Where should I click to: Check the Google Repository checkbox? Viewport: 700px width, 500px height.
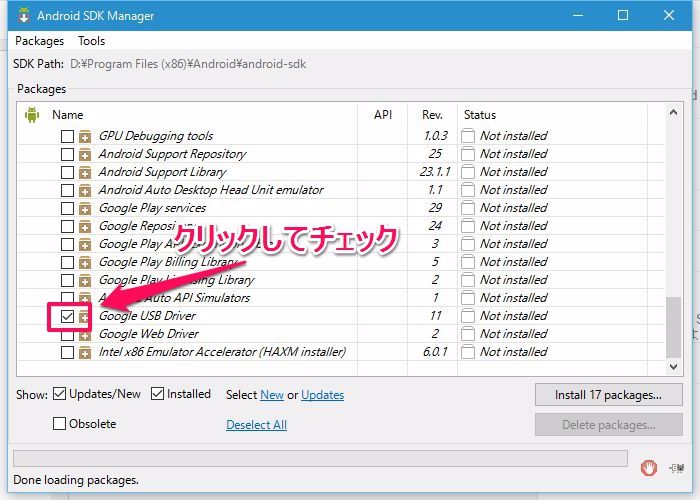(67, 226)
